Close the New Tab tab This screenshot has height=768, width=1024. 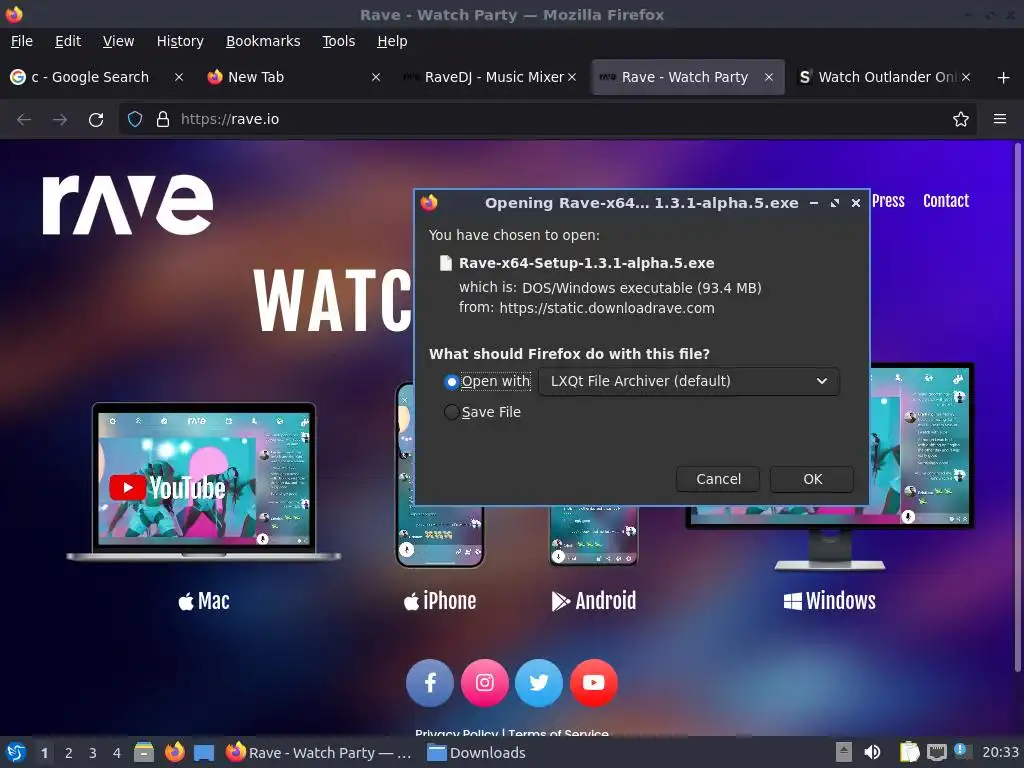[x=376, y=77]
